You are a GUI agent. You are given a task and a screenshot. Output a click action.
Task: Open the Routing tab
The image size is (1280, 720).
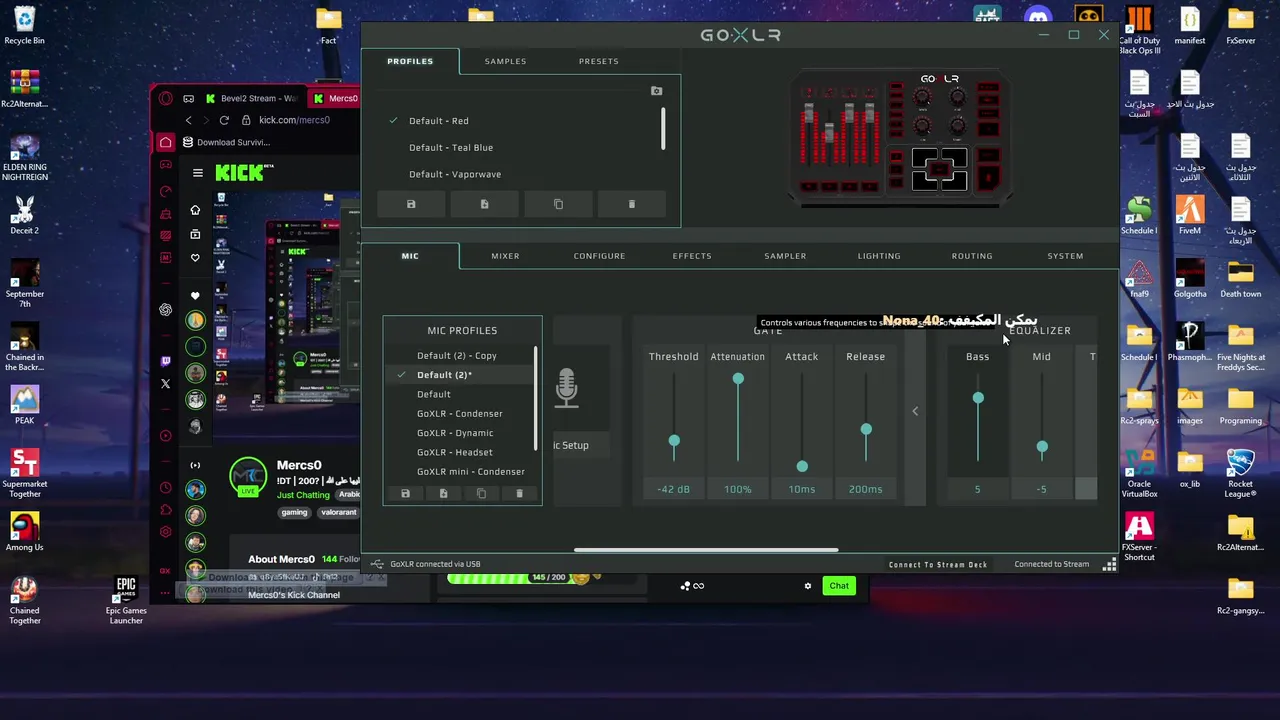pyautogui.click(x=972, y=256)
